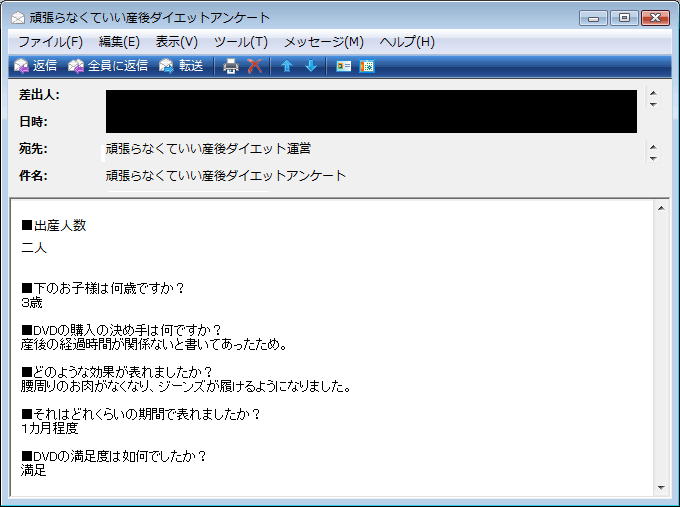Screen dimensions: 680x507
Task: Delete the message with red X icon
Action: click(255, 66)
